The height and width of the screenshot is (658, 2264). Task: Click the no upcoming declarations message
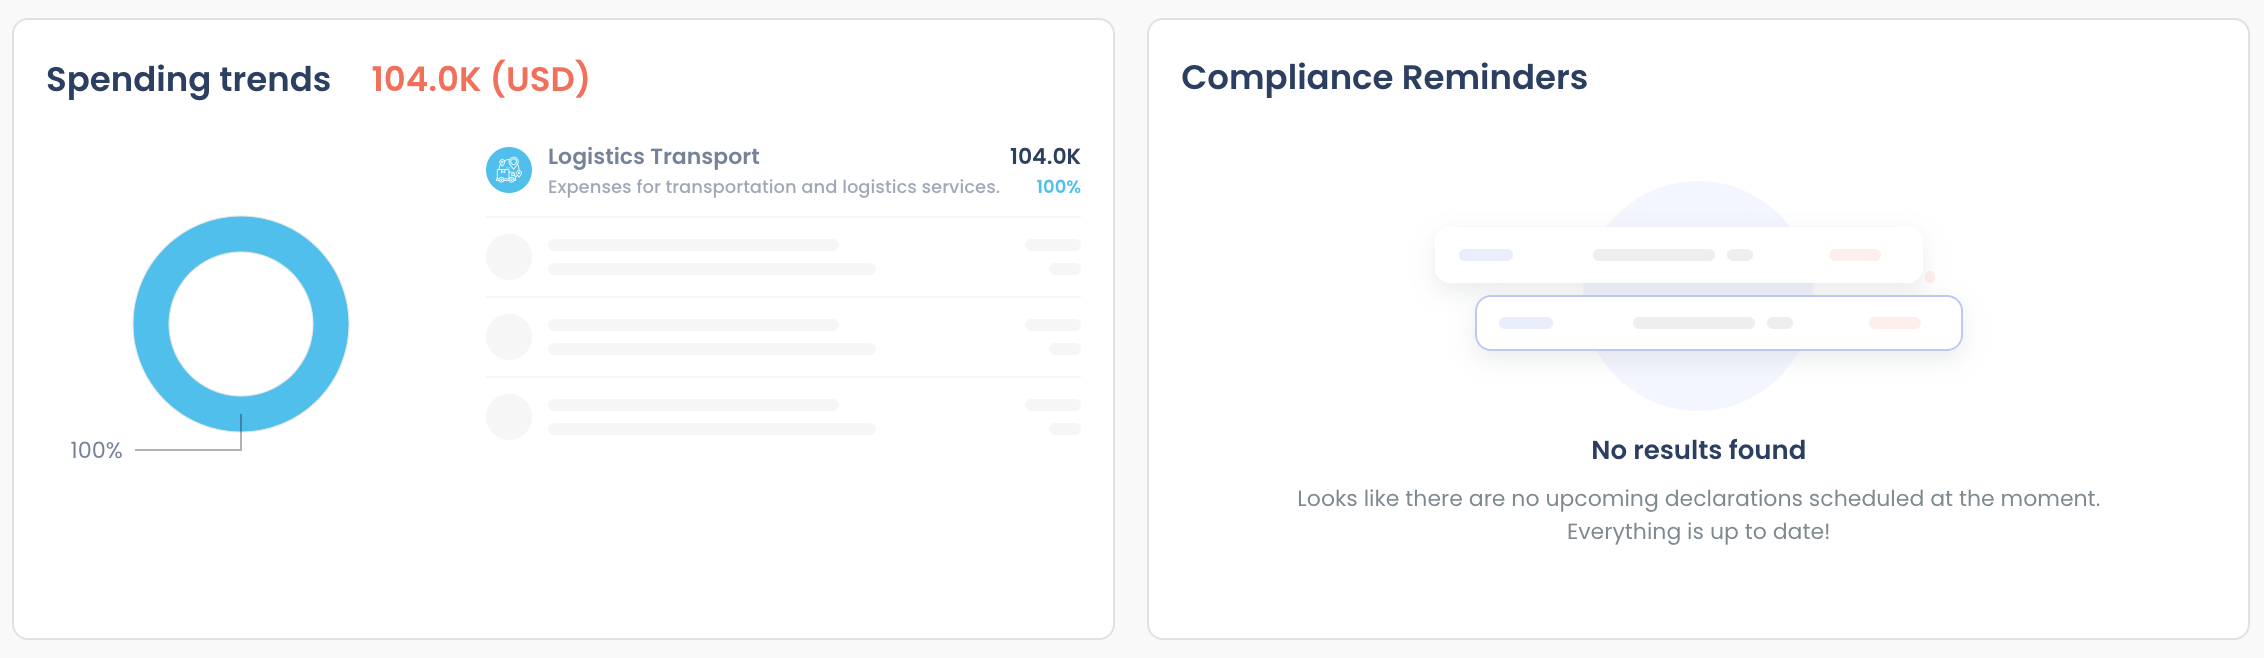click(x=1698, y=498)
